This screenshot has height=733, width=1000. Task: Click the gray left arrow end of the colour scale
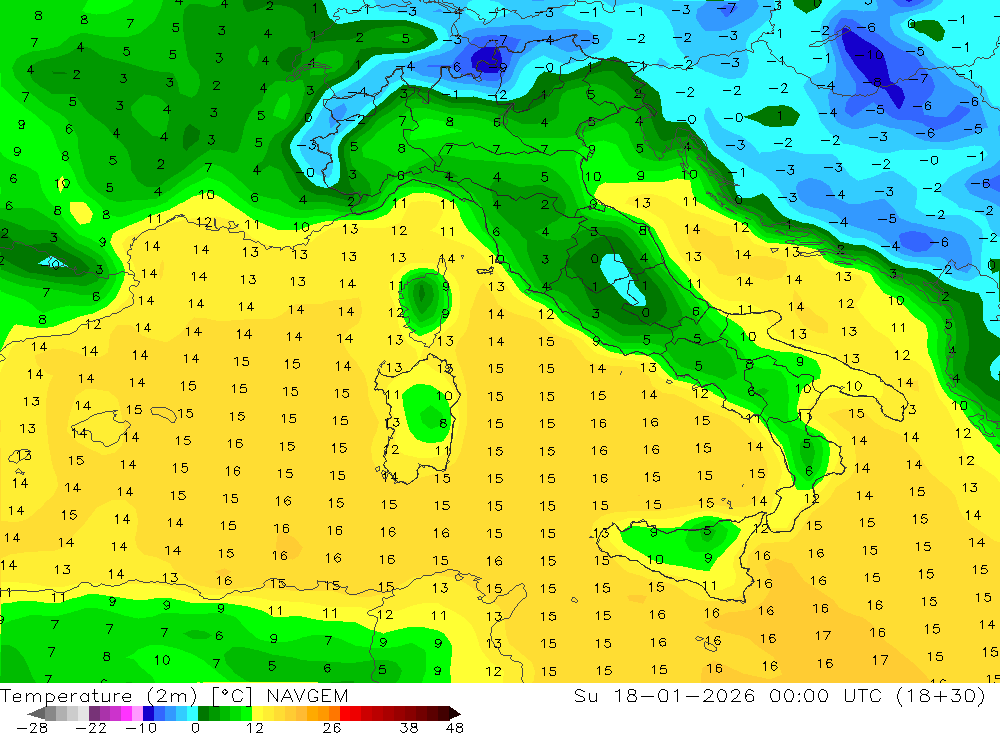(x=38, y=713)
